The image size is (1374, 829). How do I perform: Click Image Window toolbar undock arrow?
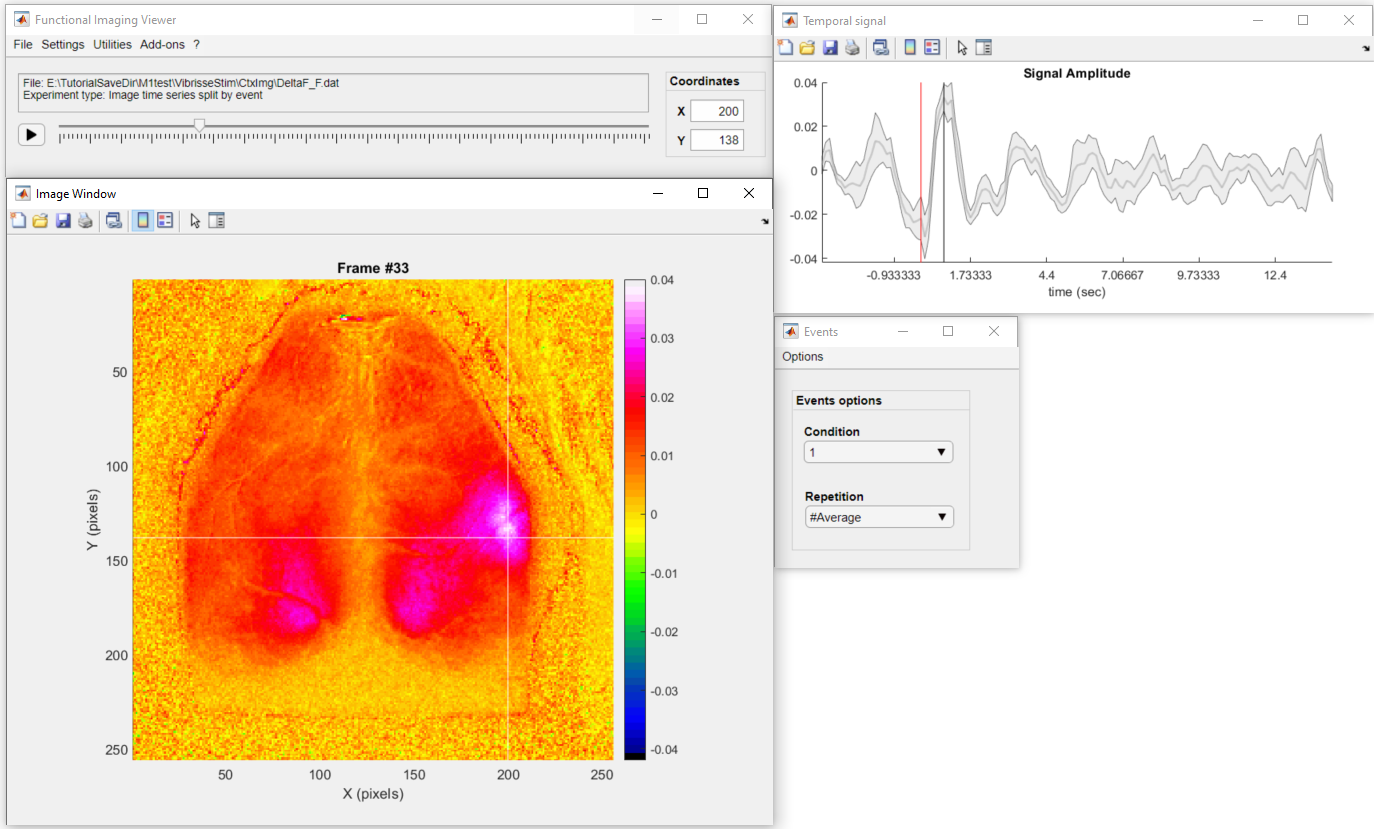pyautogui.click(x=765, y=221)
